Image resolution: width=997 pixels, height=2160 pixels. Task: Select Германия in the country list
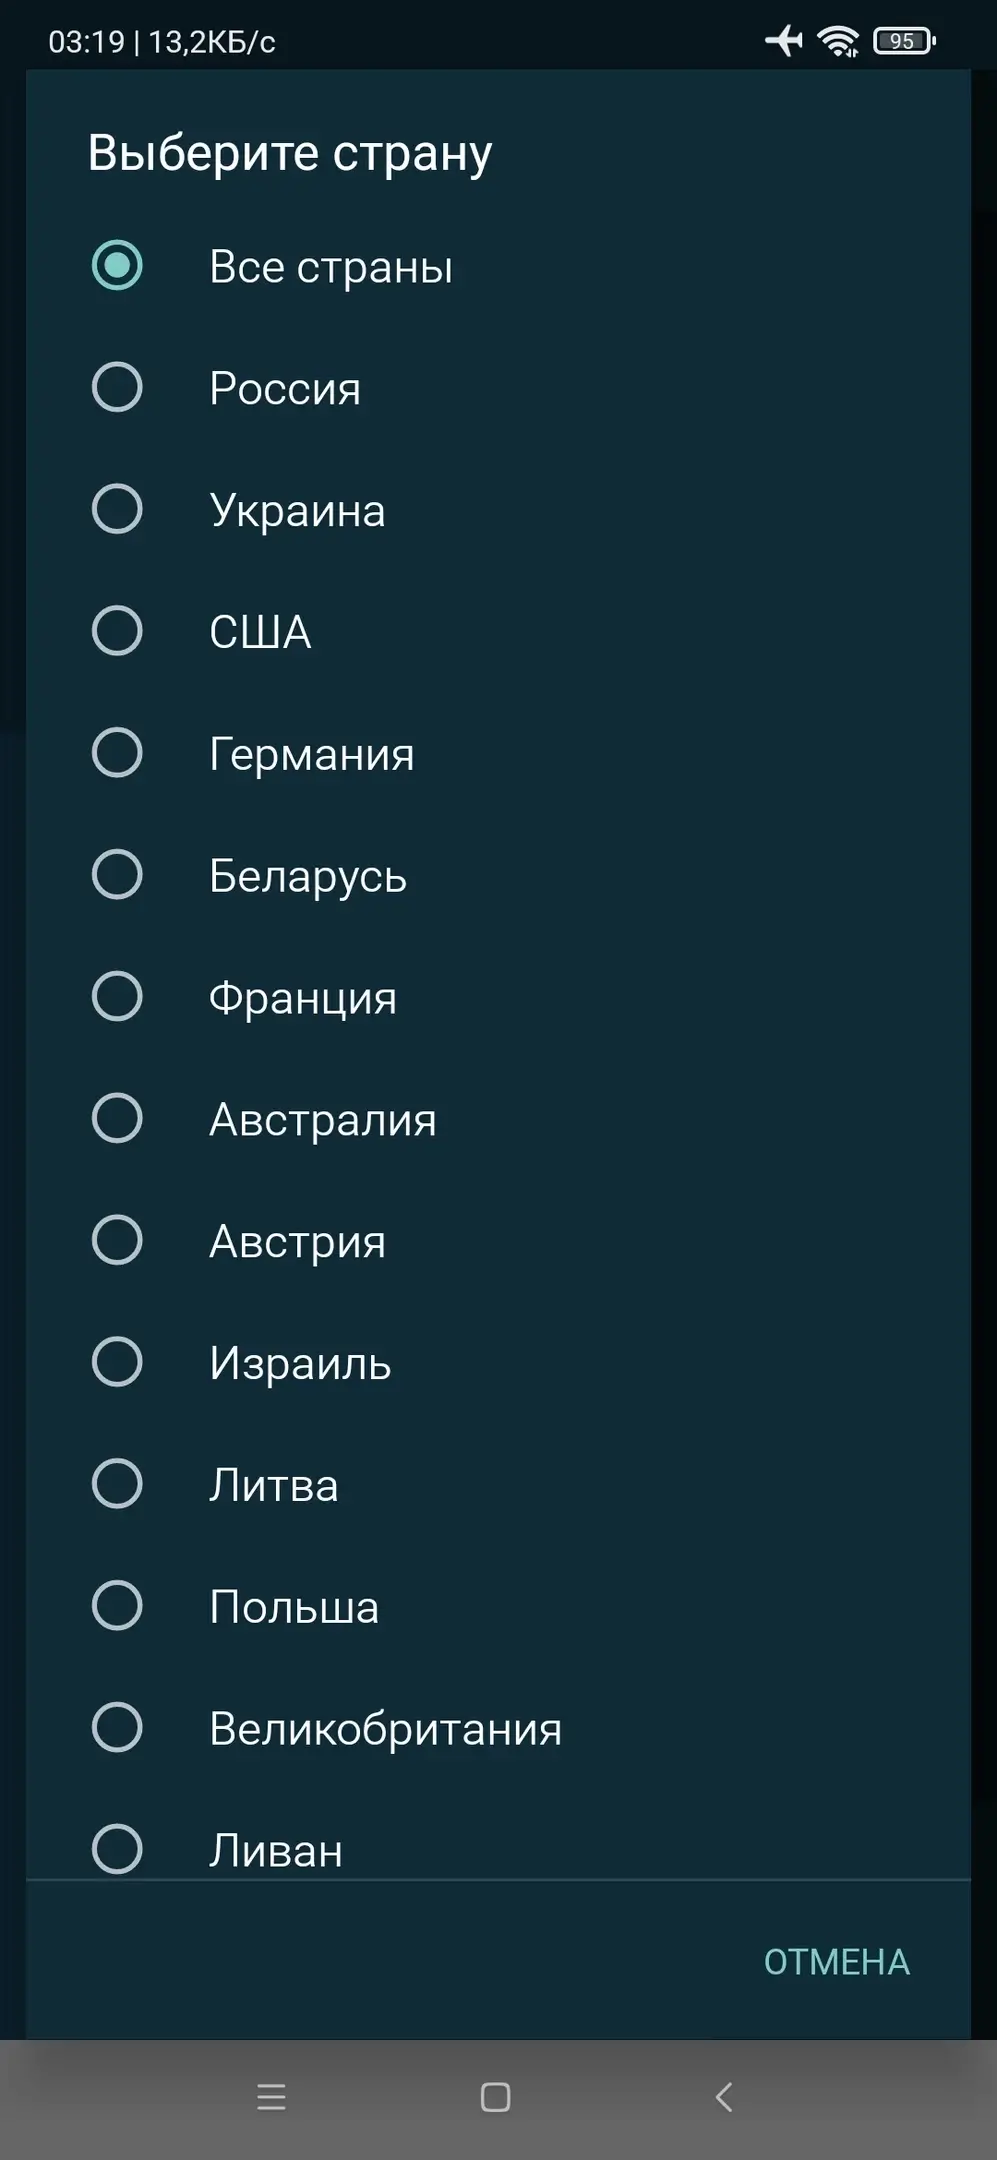(x=117, y=753)
